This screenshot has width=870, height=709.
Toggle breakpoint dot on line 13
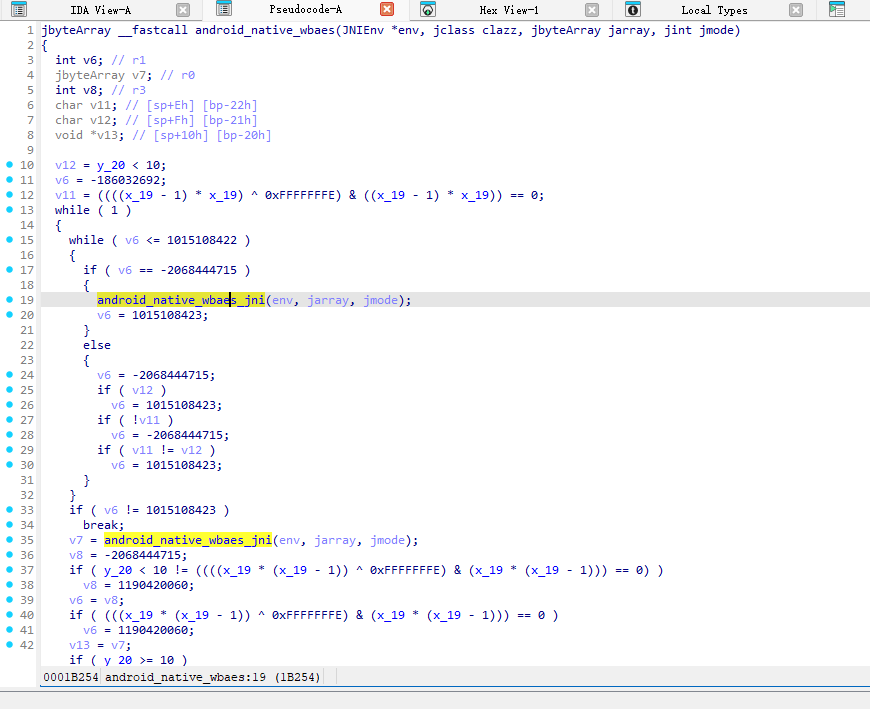pyautogui.click(x=9, y=210)
